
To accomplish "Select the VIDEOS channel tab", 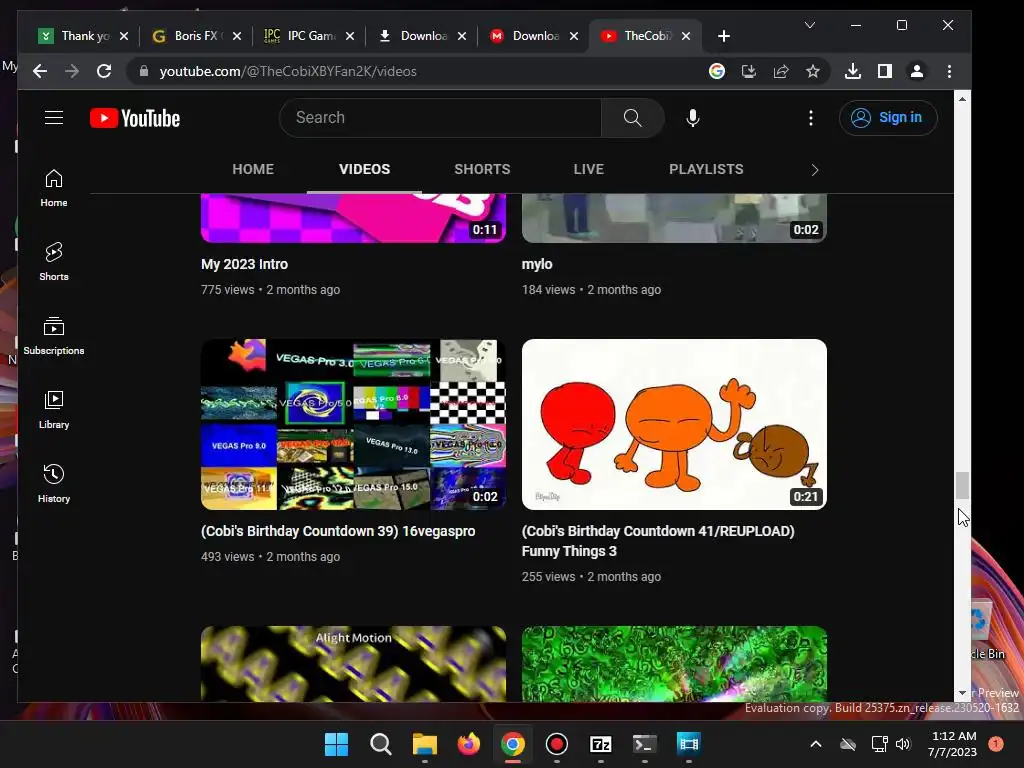I will click(x=364, y=169).
